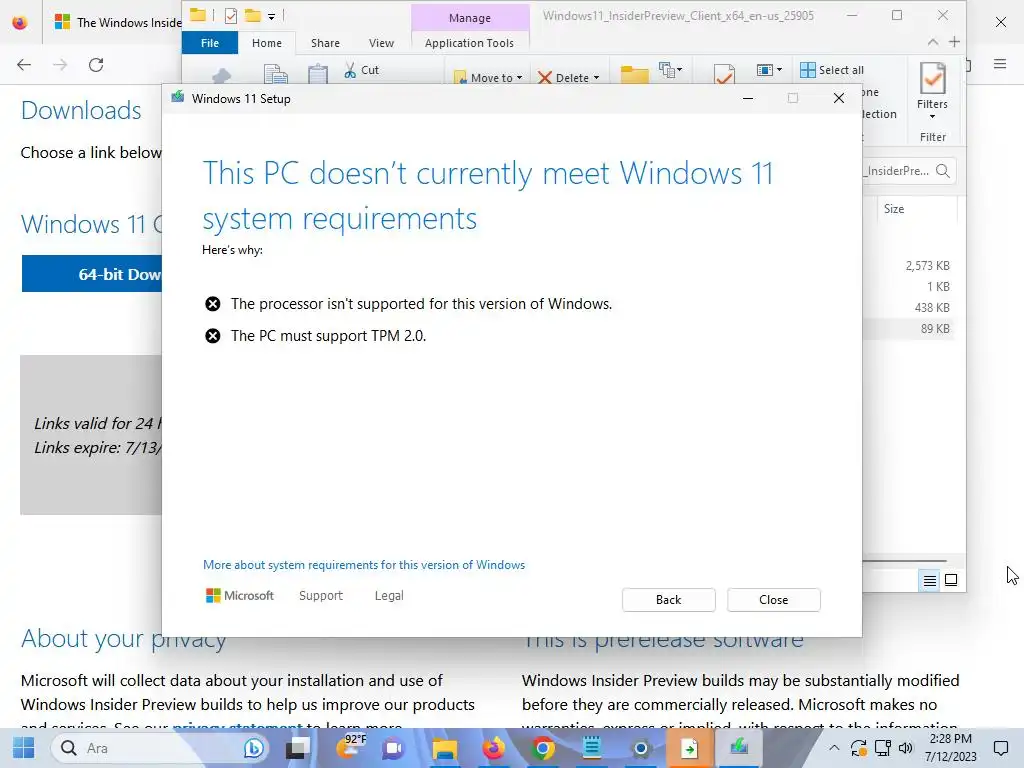This screenshot has height=768, width=1024.
Task: Open weather widget showing 92°F
Action: (351, 748)
